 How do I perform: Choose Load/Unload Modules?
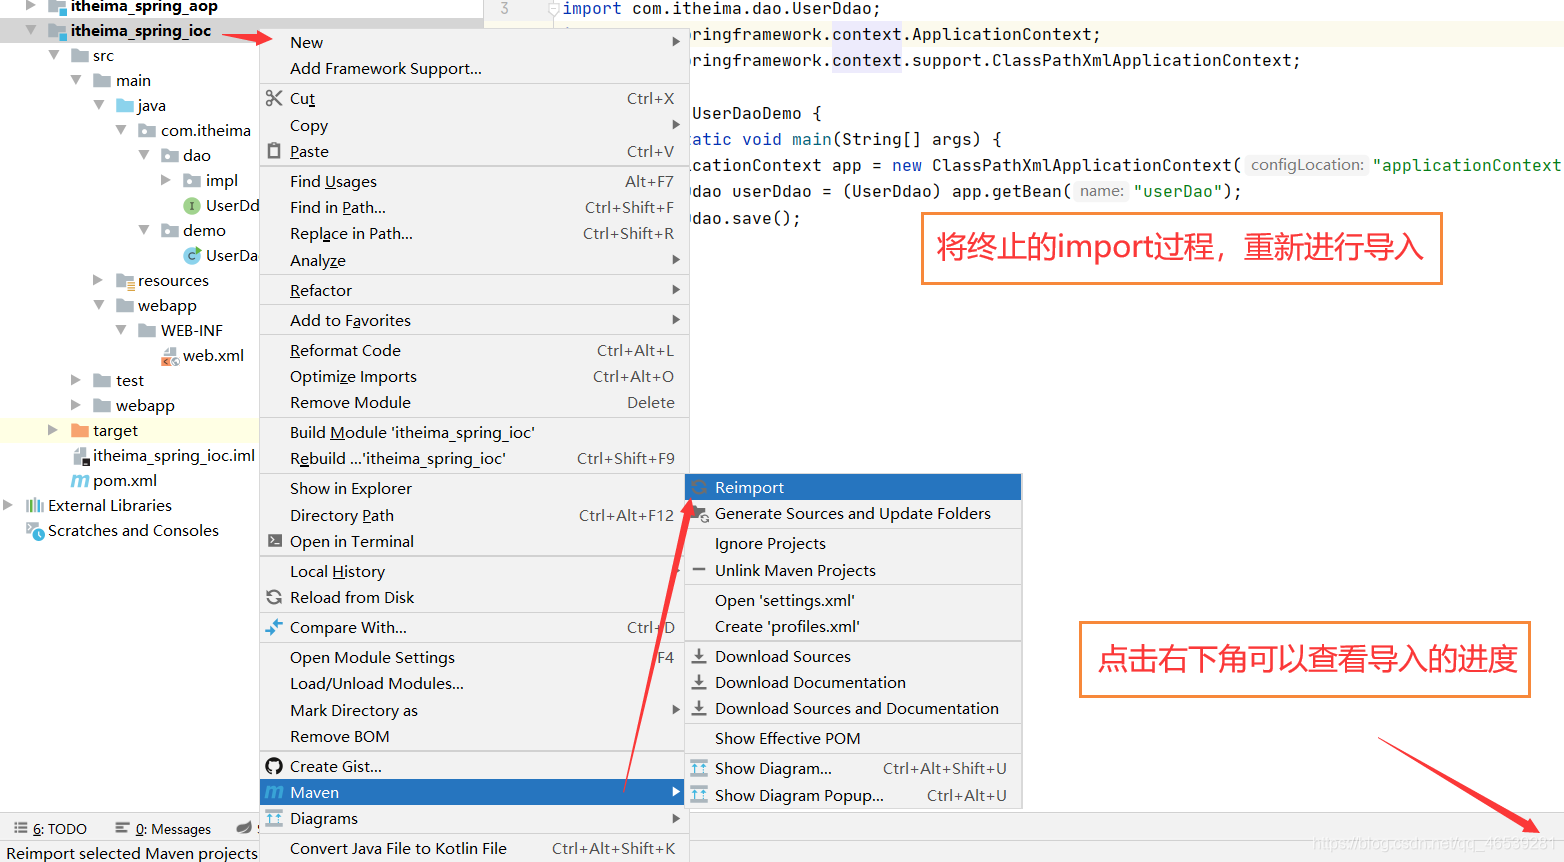pyautogui.click(x=472, y=683)
